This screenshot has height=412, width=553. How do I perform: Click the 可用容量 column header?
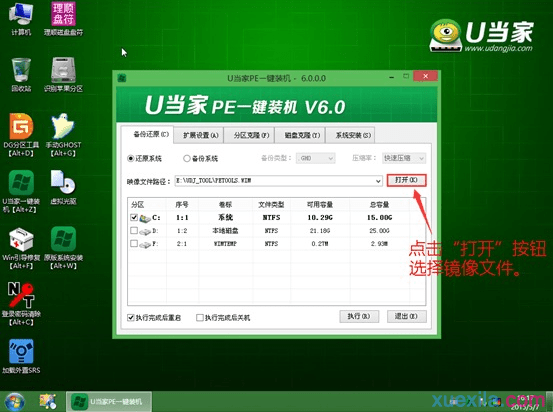[320, 205]
